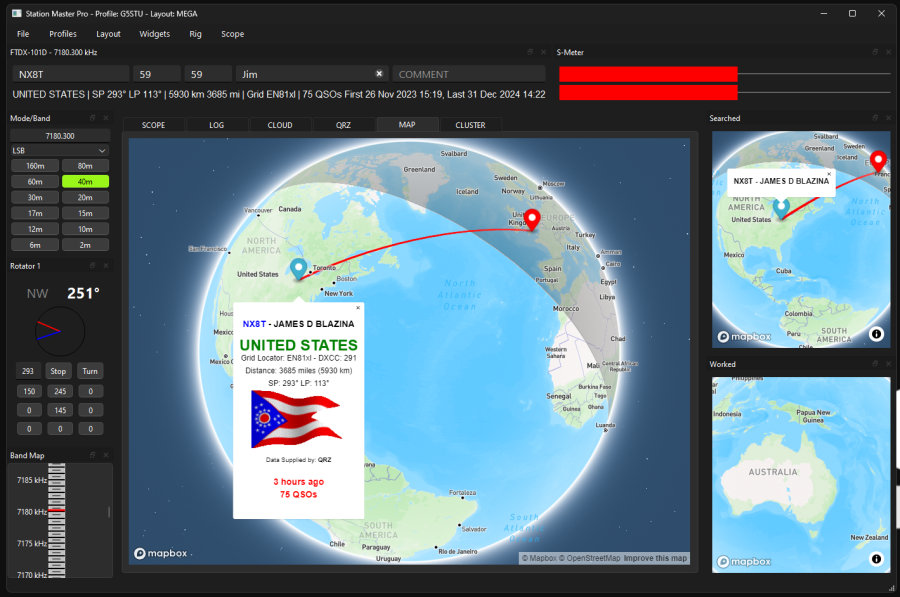Switch to the LOG tab

(216, 125)
